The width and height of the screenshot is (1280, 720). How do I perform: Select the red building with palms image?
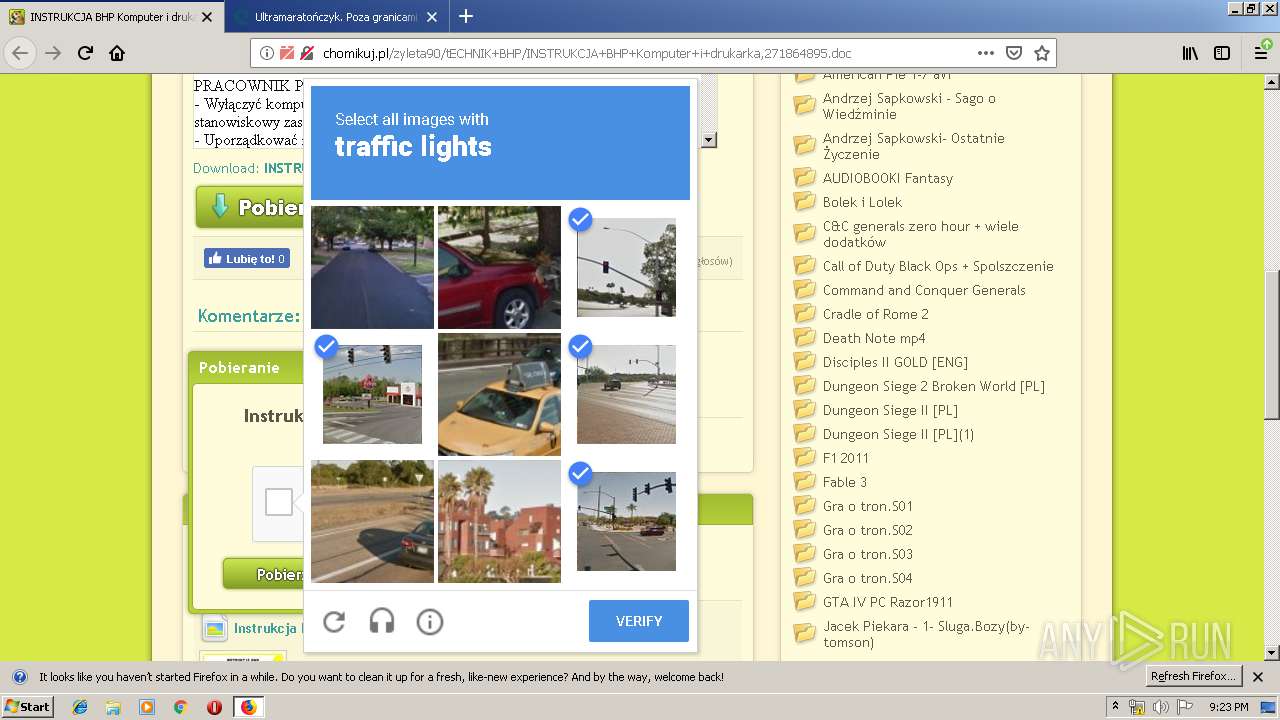[x=499, y=521]
